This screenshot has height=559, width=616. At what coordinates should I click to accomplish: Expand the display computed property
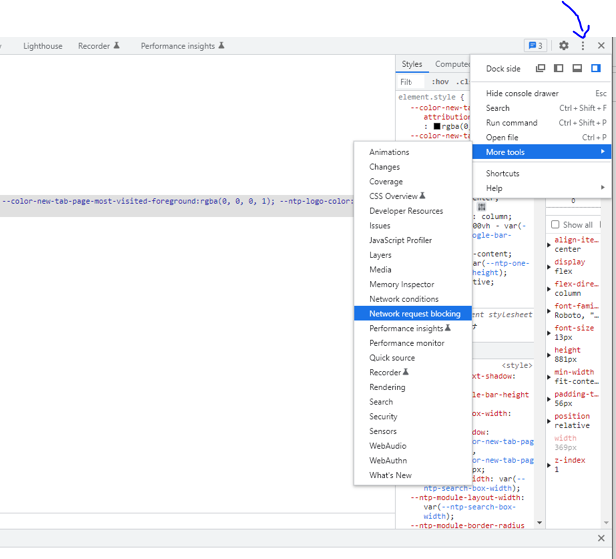(x=549, y=267)
